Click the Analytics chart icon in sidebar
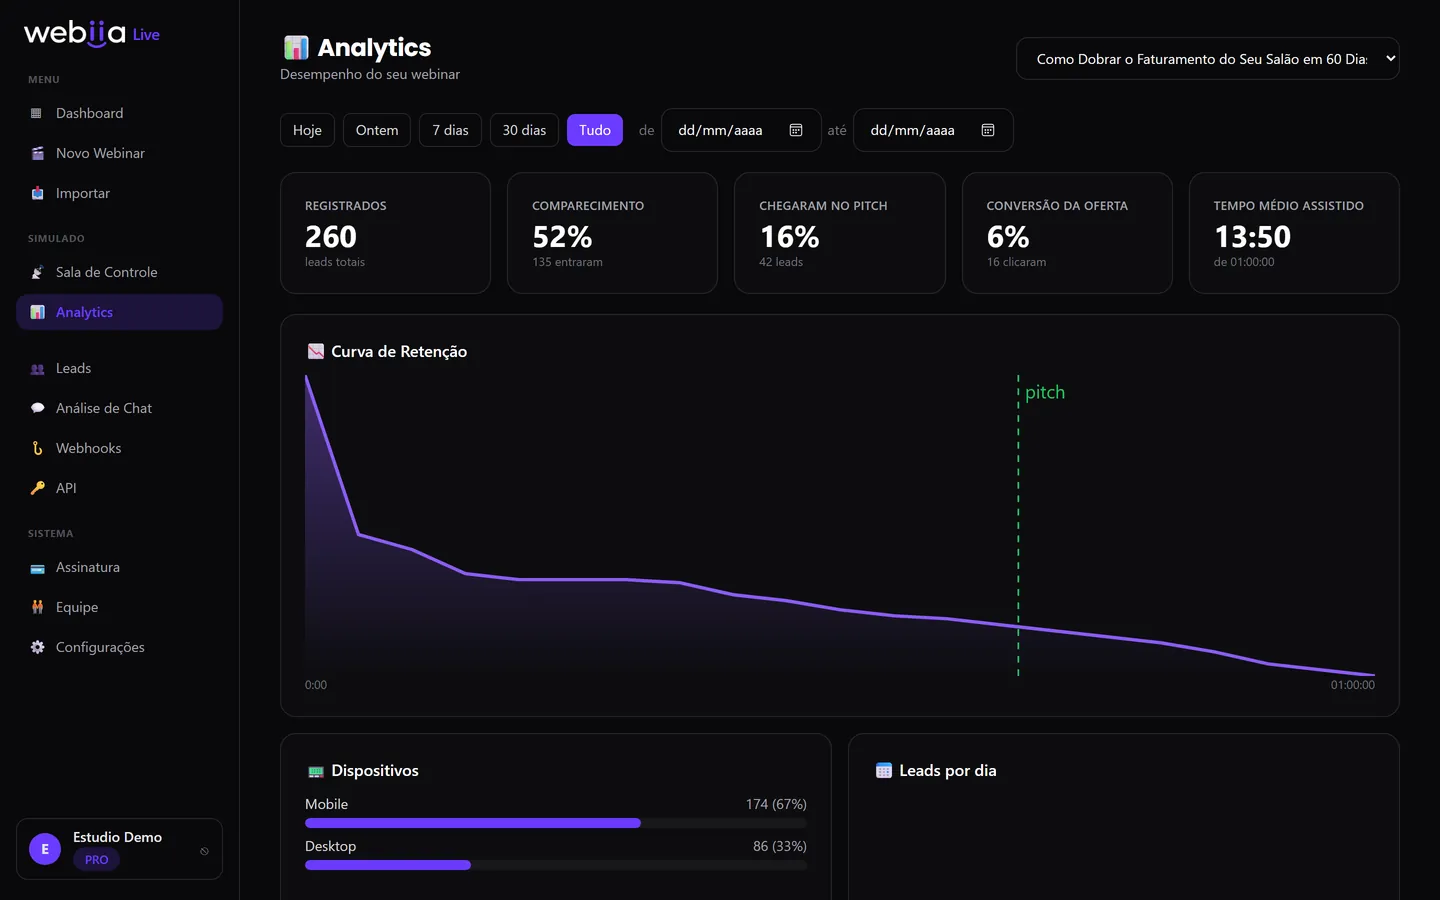Viewport: 1440px width, 900px height. coord(37,312)
